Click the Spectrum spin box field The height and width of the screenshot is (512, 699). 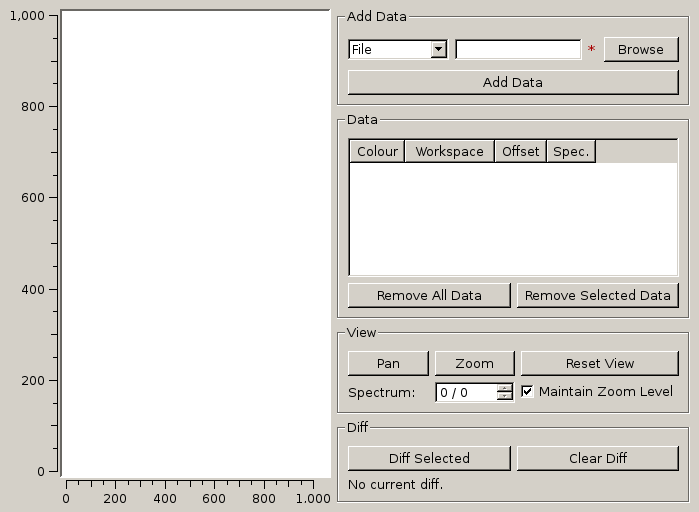click(466, 392)
